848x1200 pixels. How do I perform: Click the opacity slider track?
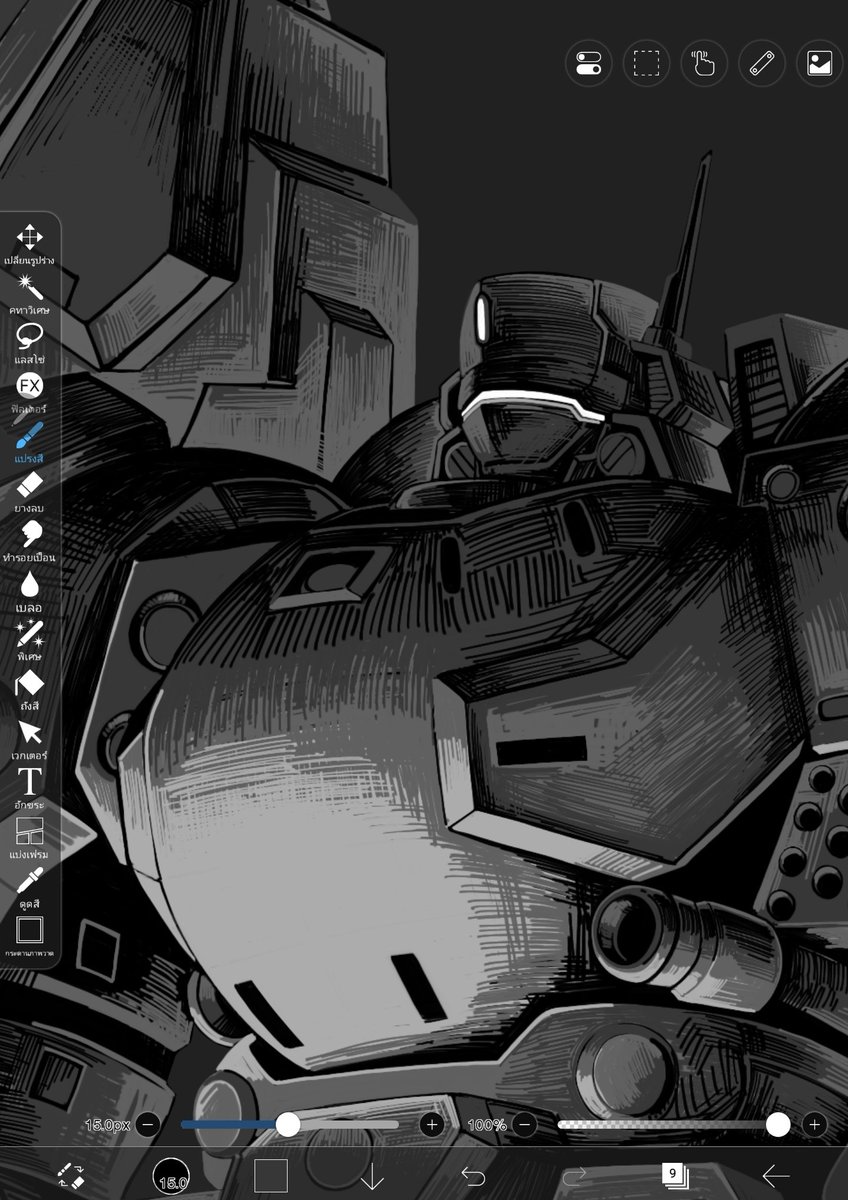pyautogui.click(x=672, y=1125)
